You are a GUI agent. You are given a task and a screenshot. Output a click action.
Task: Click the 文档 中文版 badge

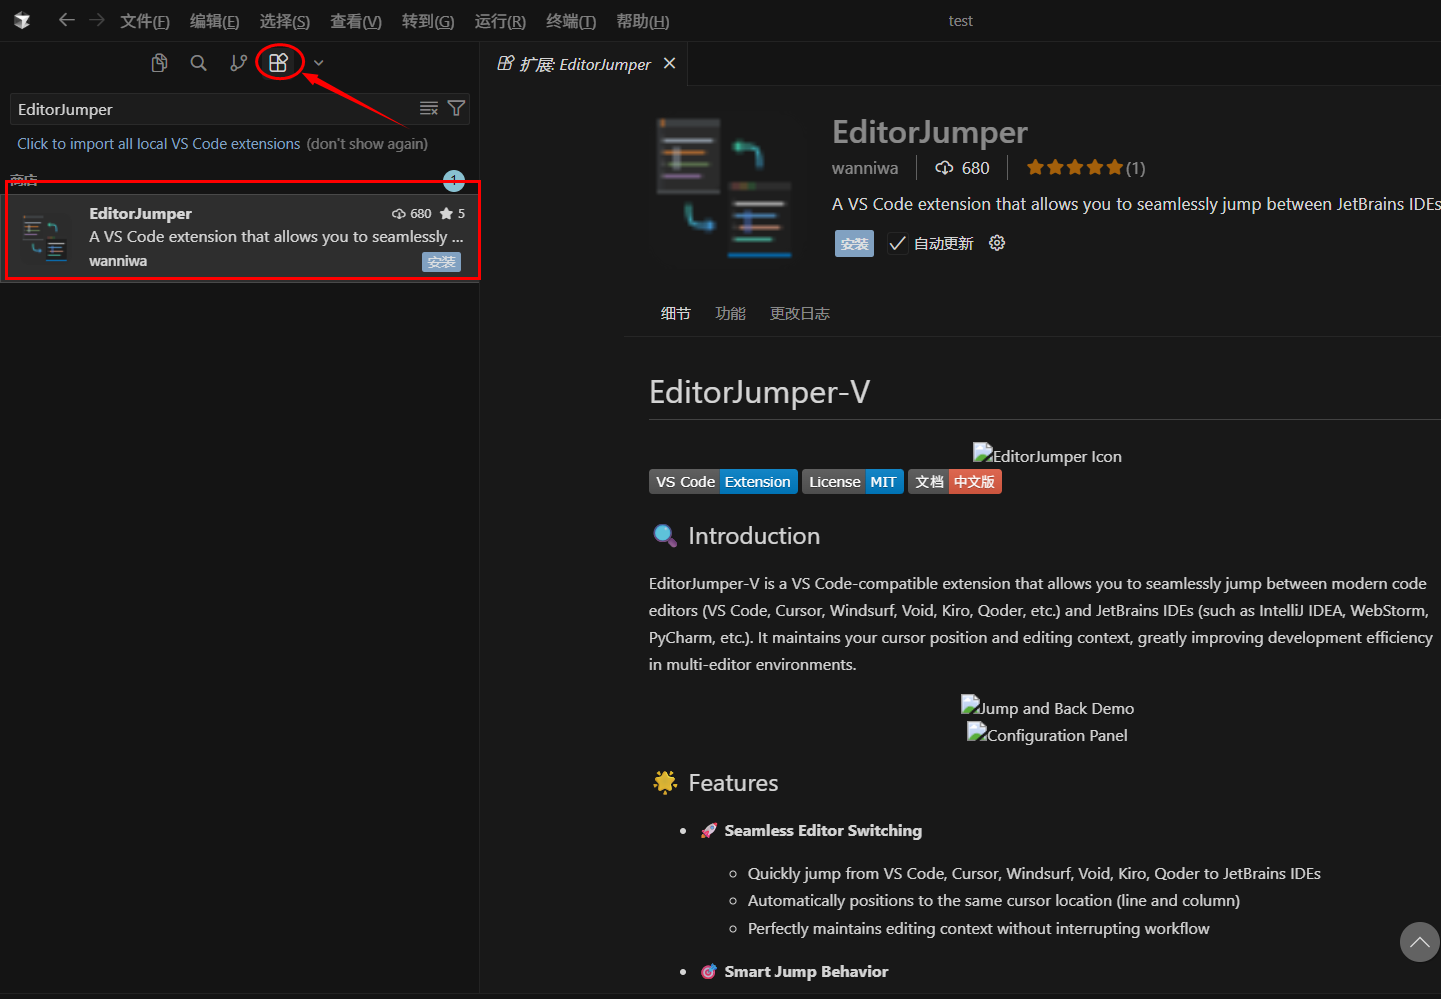(x=955, y=482)
